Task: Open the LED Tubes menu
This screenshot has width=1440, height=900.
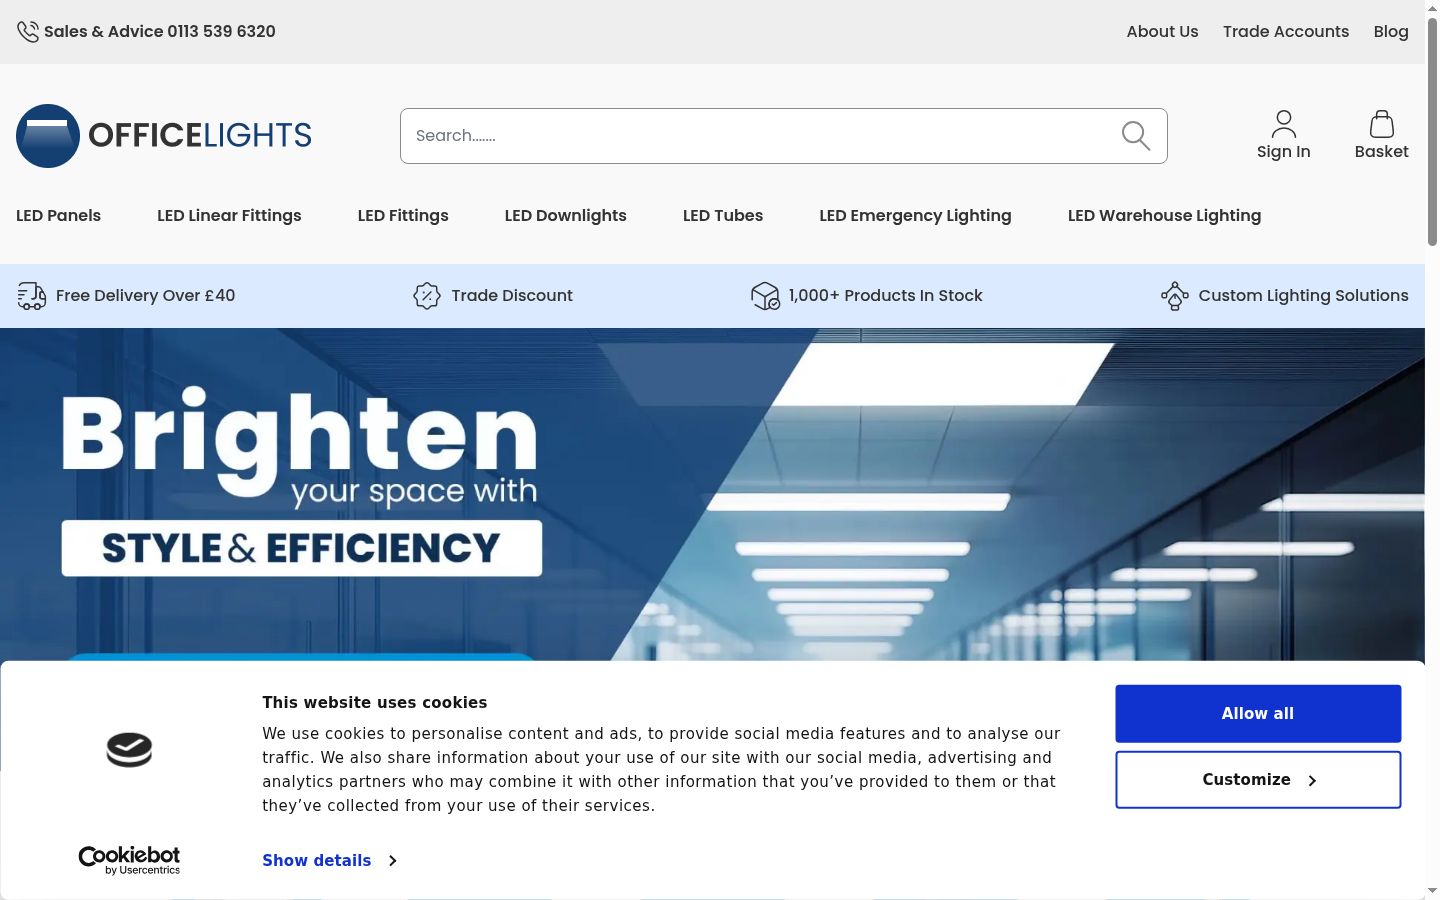Action: click(723, 216)
